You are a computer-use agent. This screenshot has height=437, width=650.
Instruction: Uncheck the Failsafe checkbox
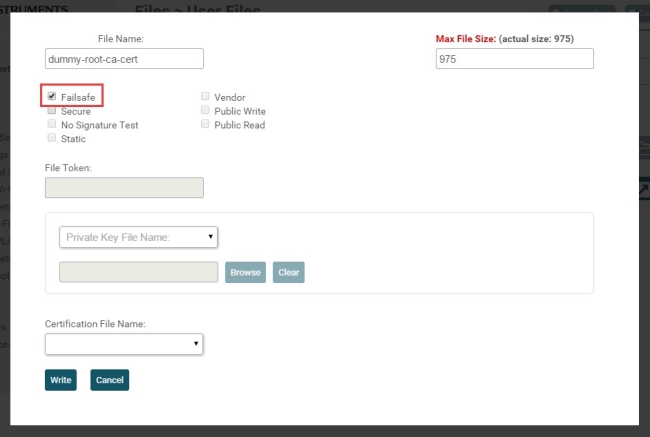[52, 97]
